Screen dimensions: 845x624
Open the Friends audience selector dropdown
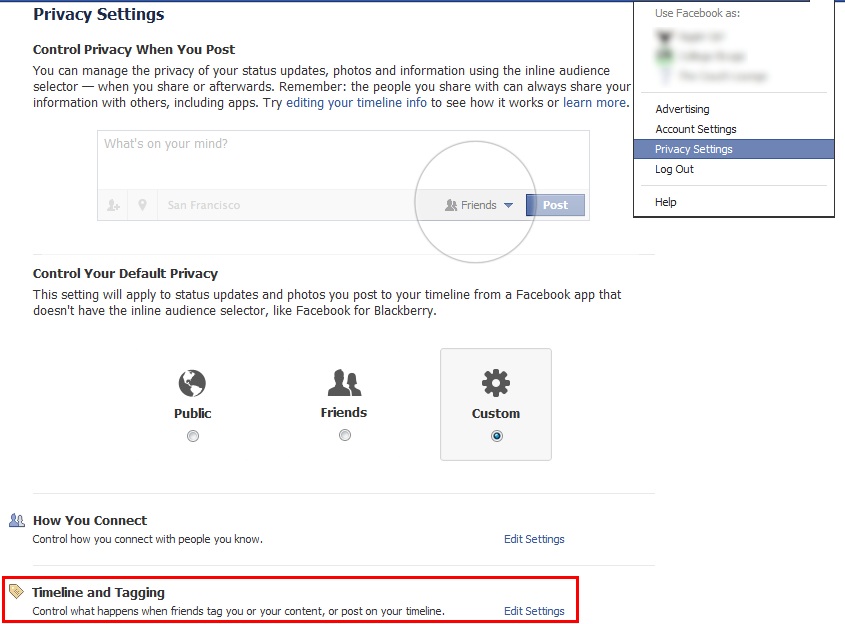tap(479, 205)
